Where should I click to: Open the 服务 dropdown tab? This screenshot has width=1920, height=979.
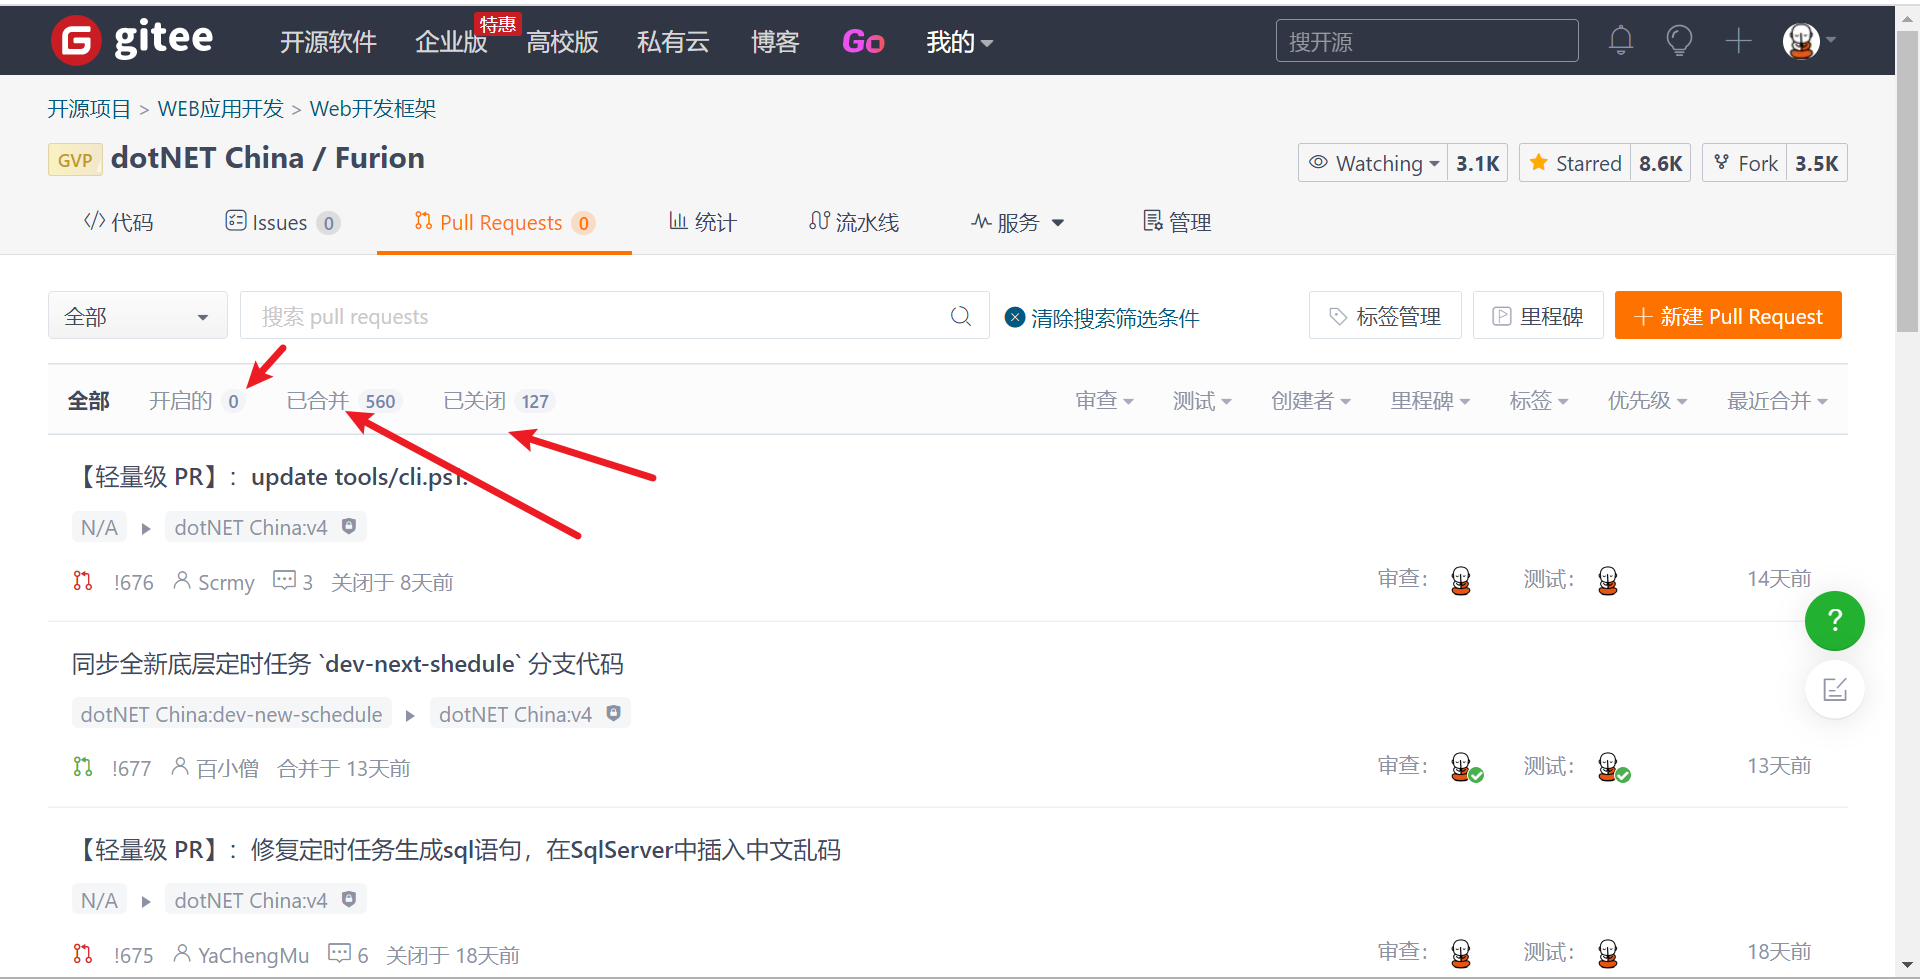click(x=1017, y=222)
